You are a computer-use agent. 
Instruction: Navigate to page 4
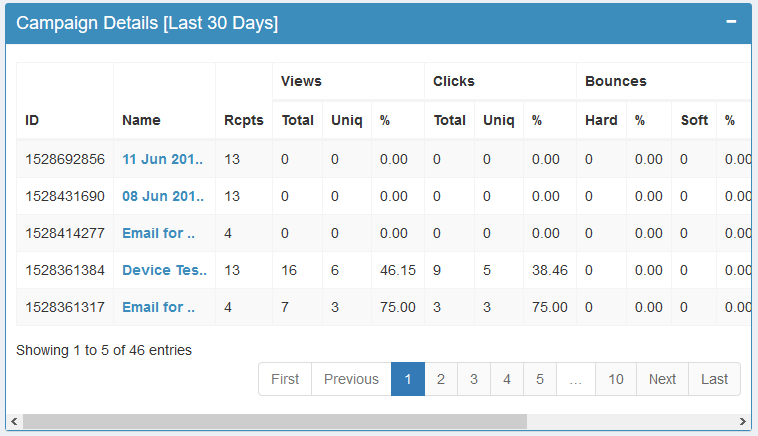tap(507, 379)
